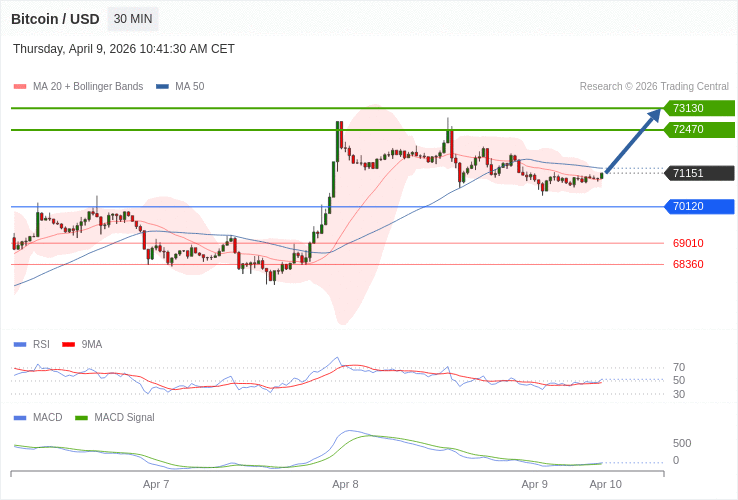Click the MACD legend label
The image size is (738, 500).
[x=48, y=418]
